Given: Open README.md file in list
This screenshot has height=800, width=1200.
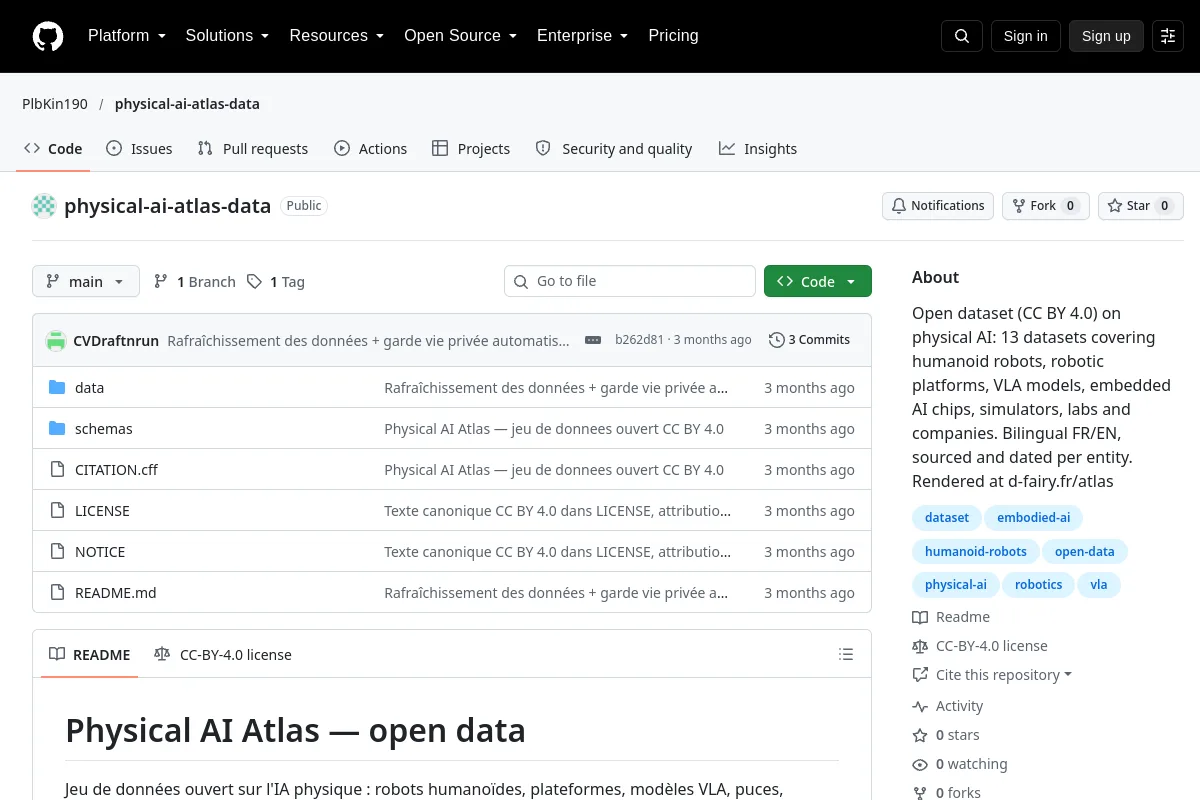Looking at the screenshot, I should click(116, 593).
